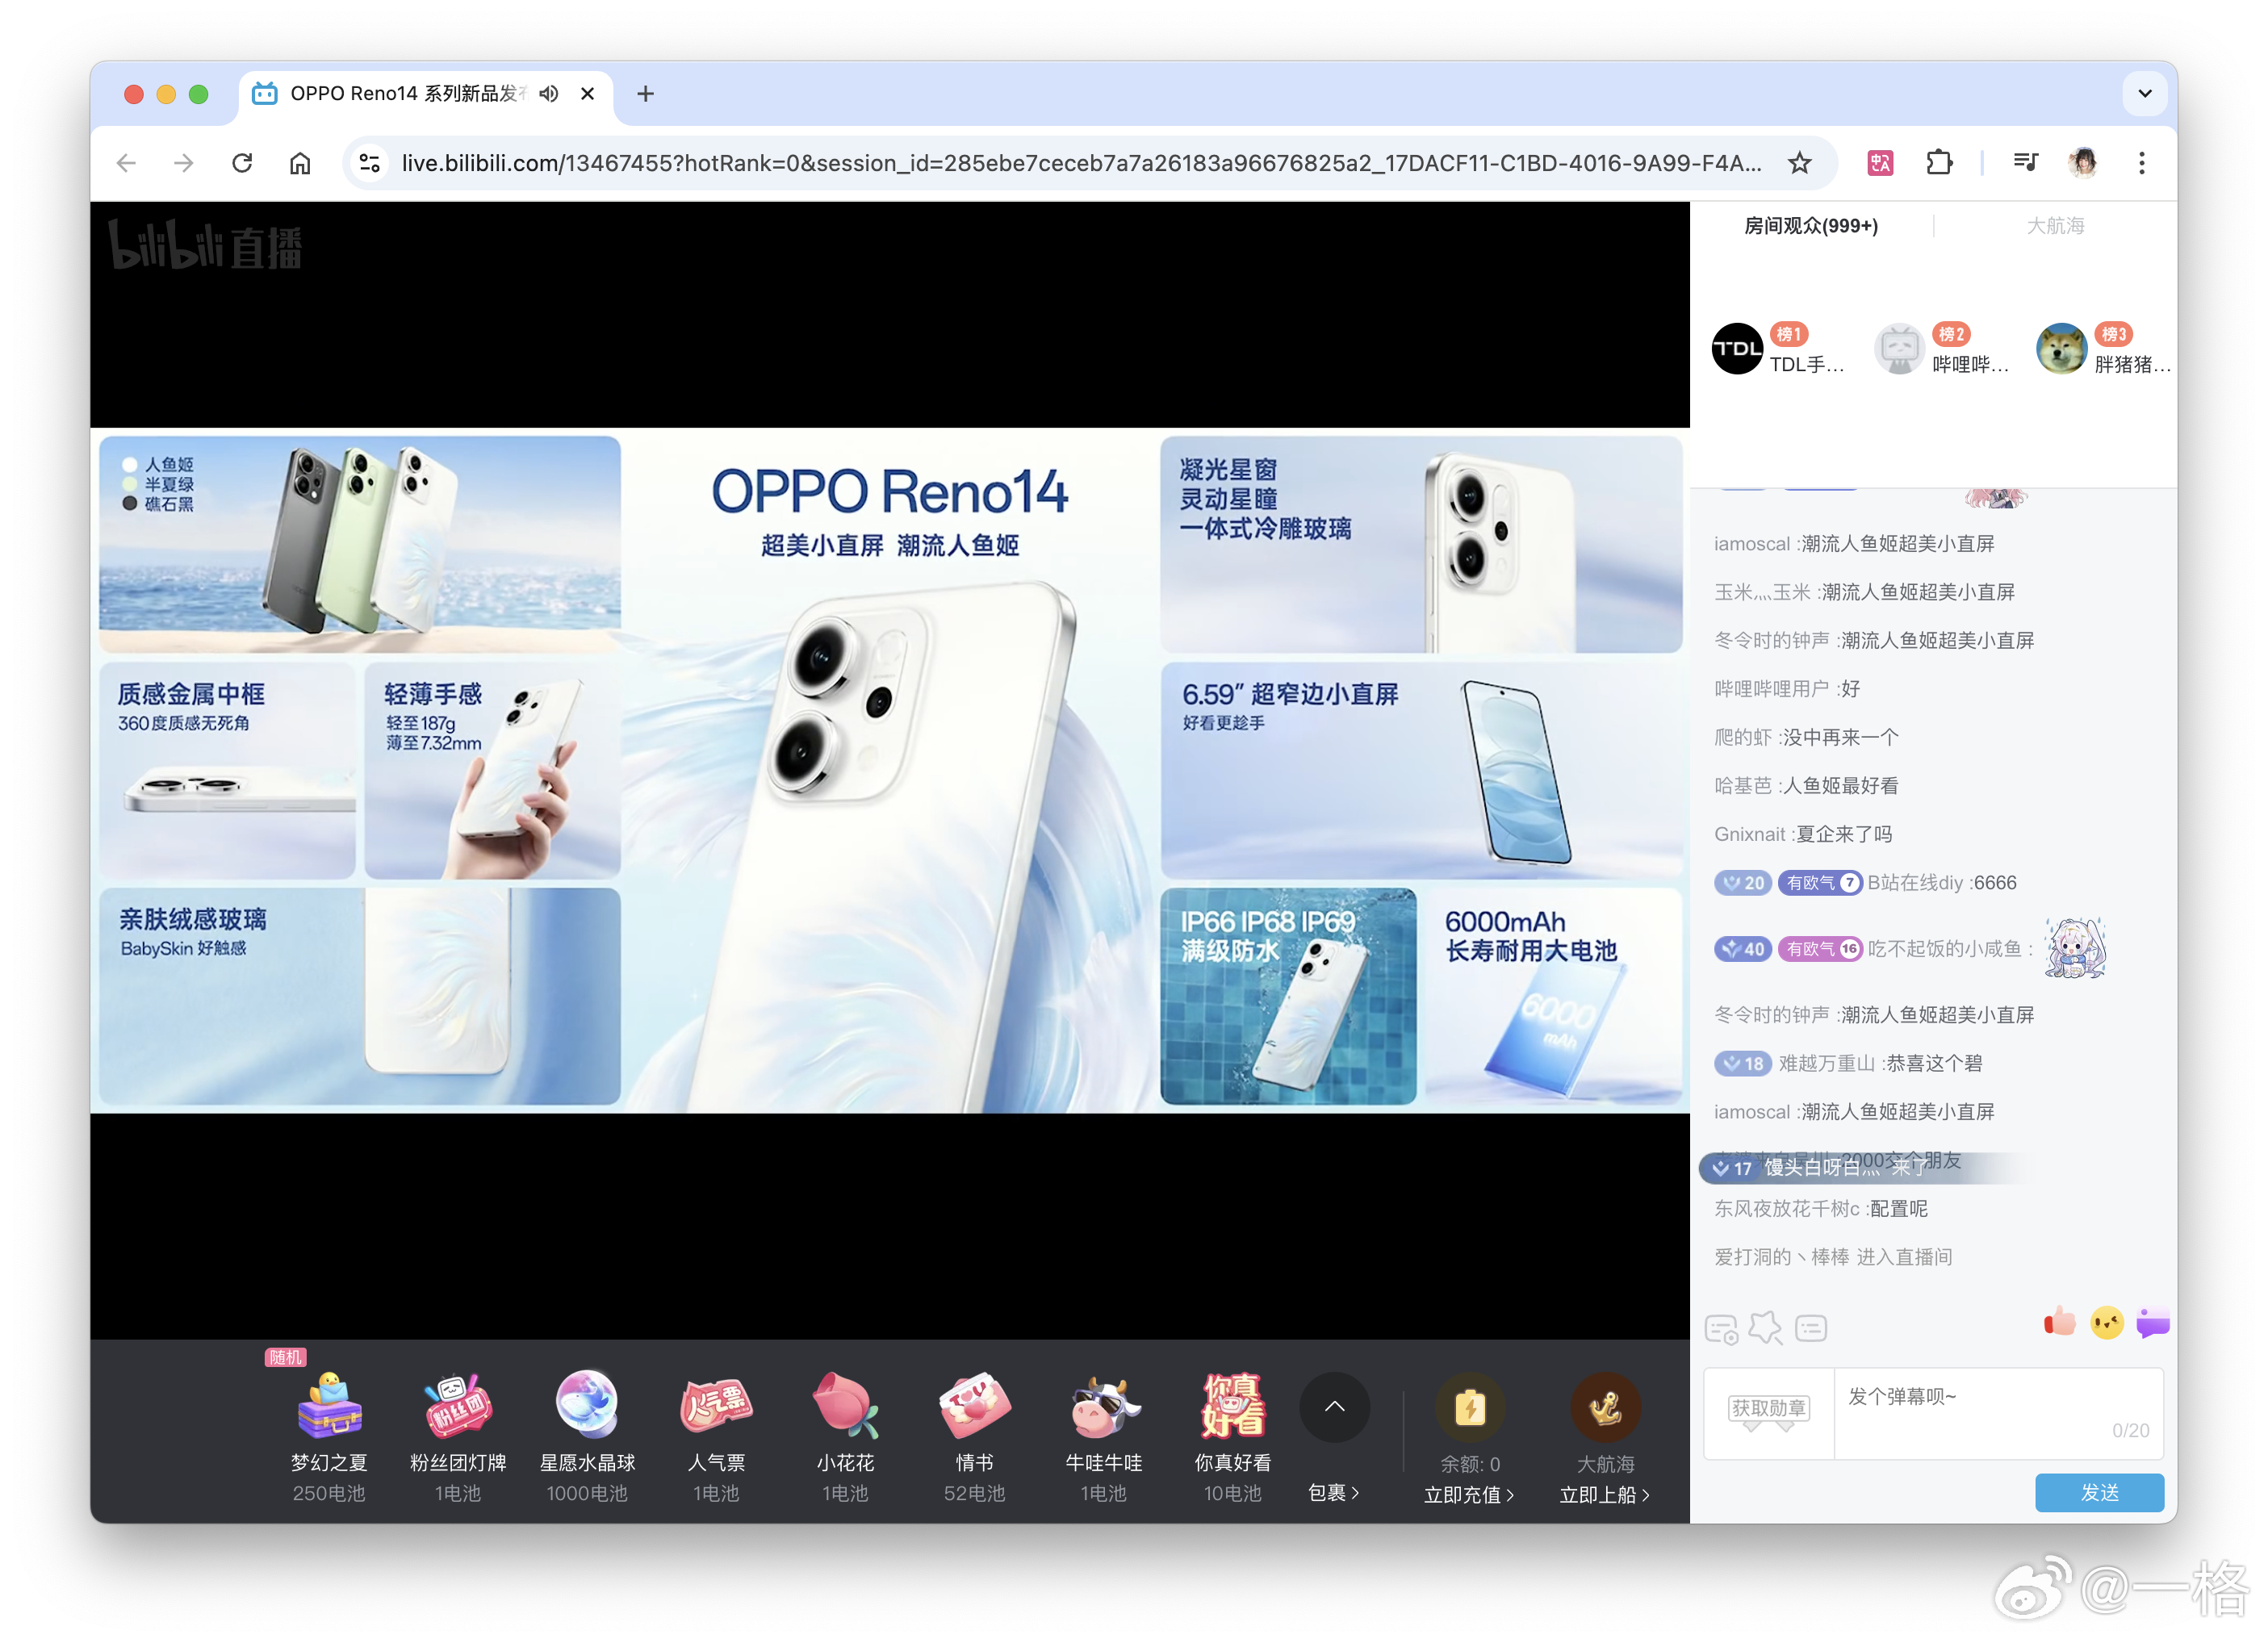Open the extensions puzzle icon
This screenshot has width=2268, height=1643.
(1939, 163)
